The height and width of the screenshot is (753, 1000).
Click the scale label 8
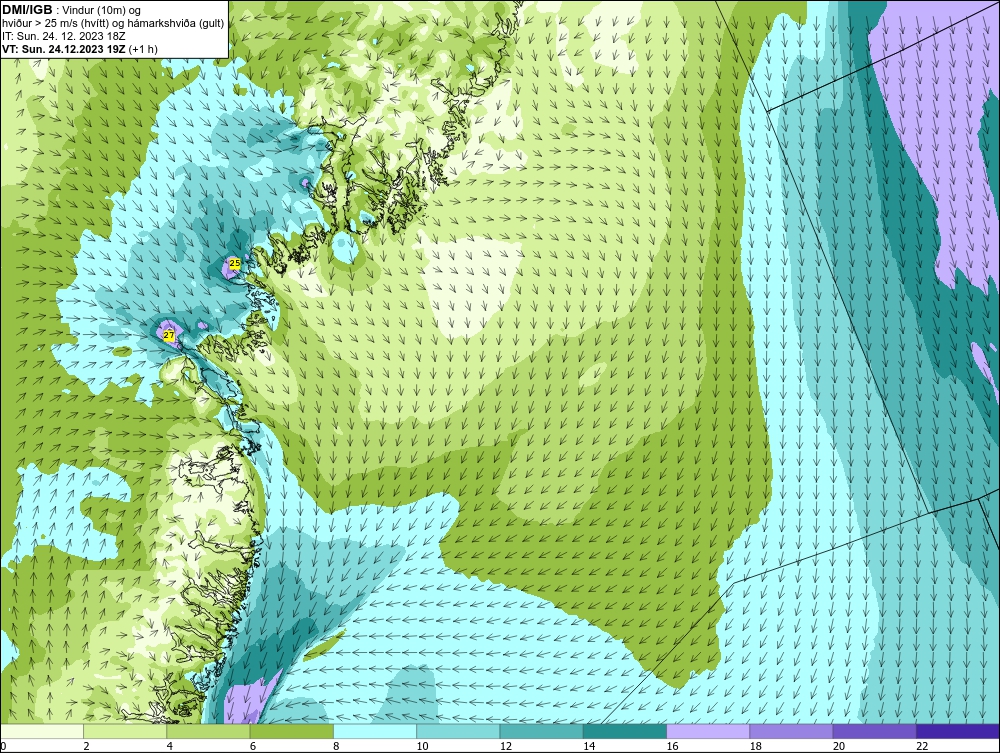tap(336, 747)
